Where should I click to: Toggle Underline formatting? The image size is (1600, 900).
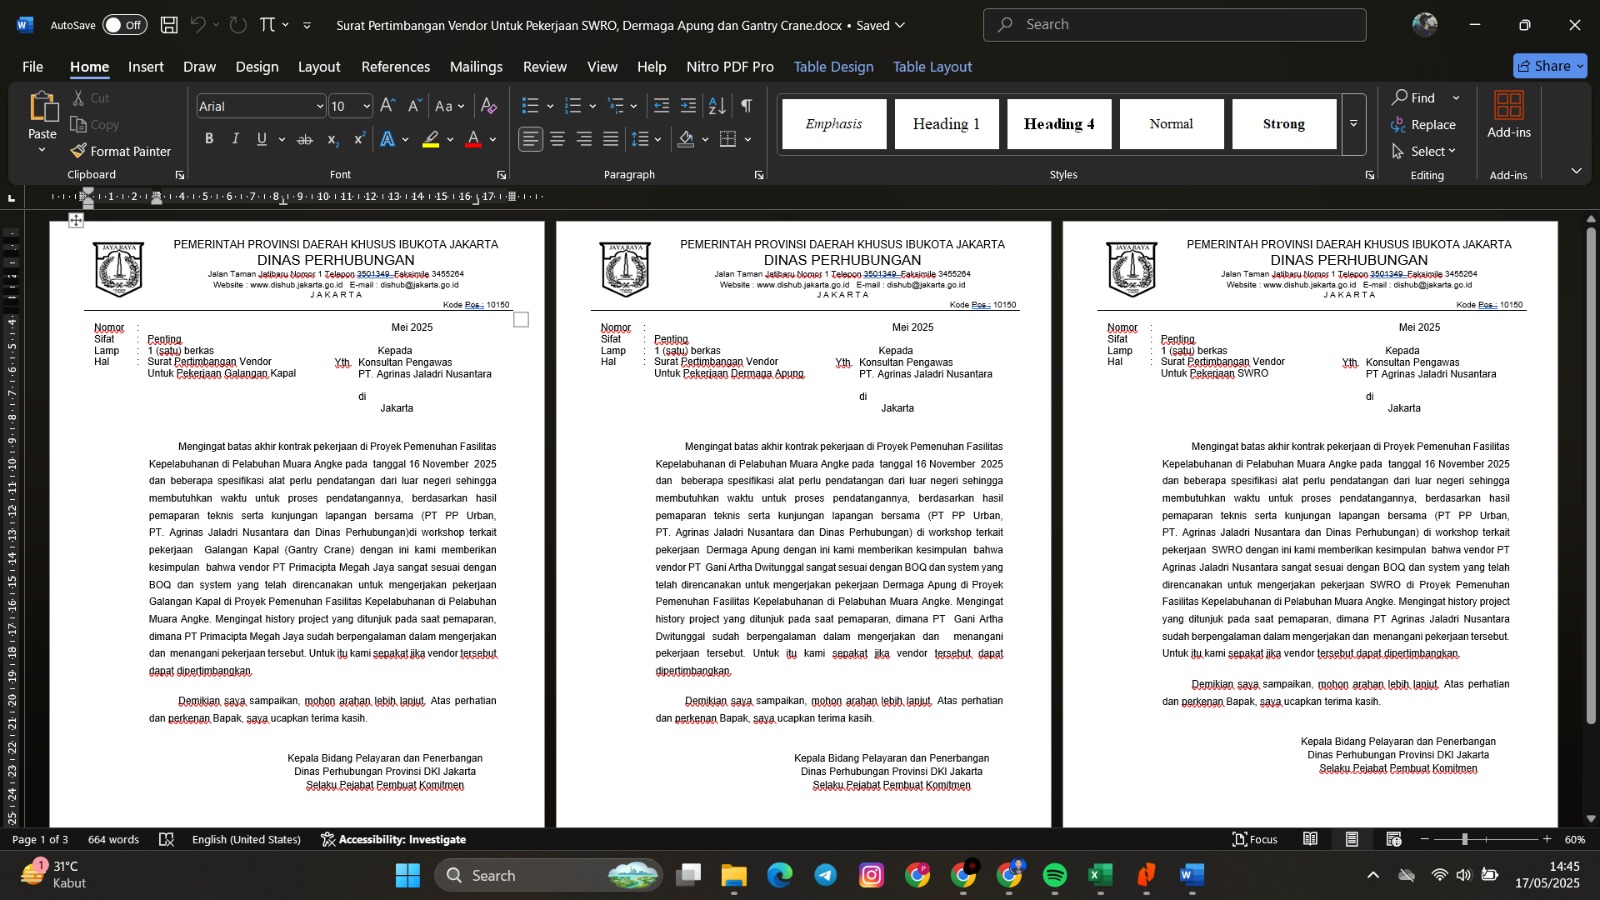pyautogui.click(x=262, y=139)
